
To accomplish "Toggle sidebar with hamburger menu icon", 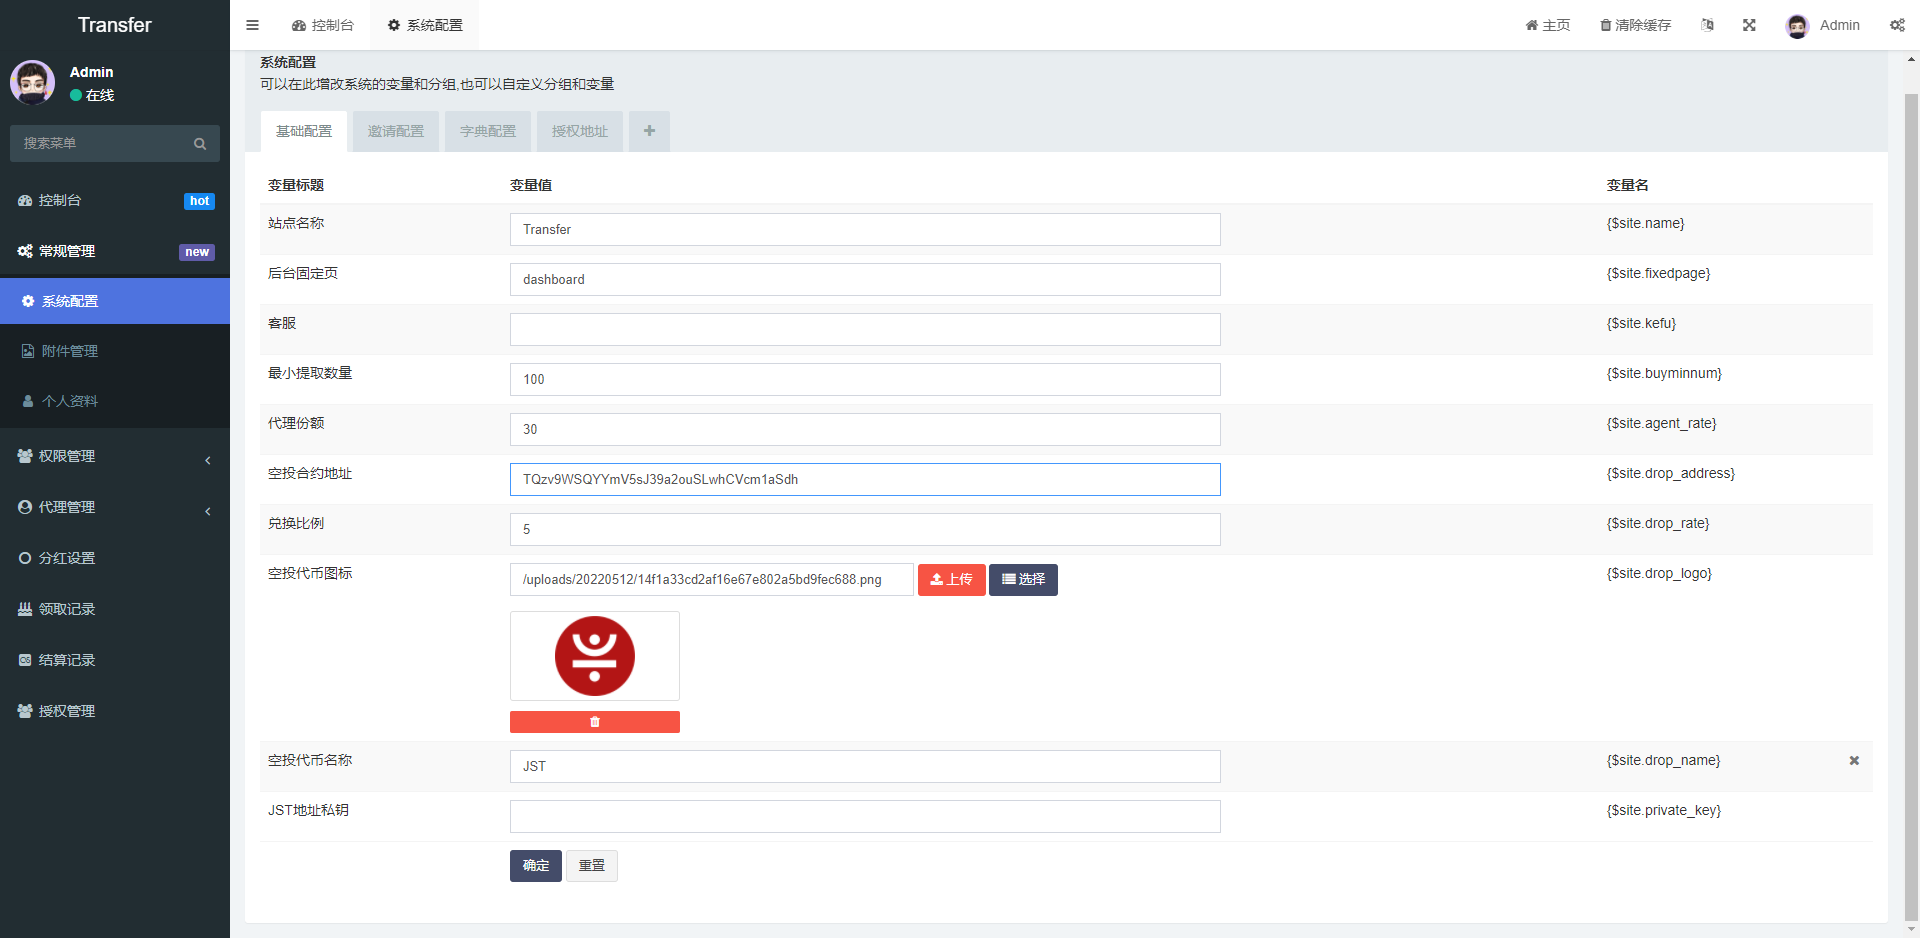I will [x=252, y=25].
